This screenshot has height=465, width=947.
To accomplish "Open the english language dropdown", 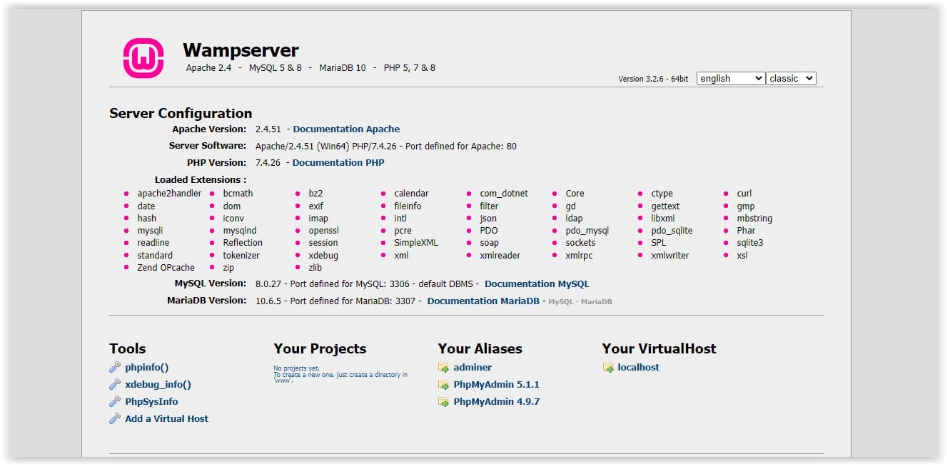I will point(730,79).
